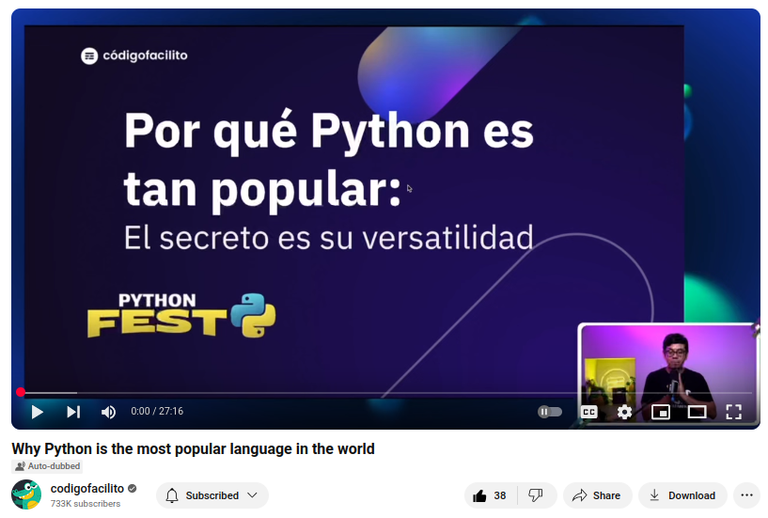The height and width of the screenshot is (518, 768).
Task: Open the player settings gear
Action: click(624, 412)
